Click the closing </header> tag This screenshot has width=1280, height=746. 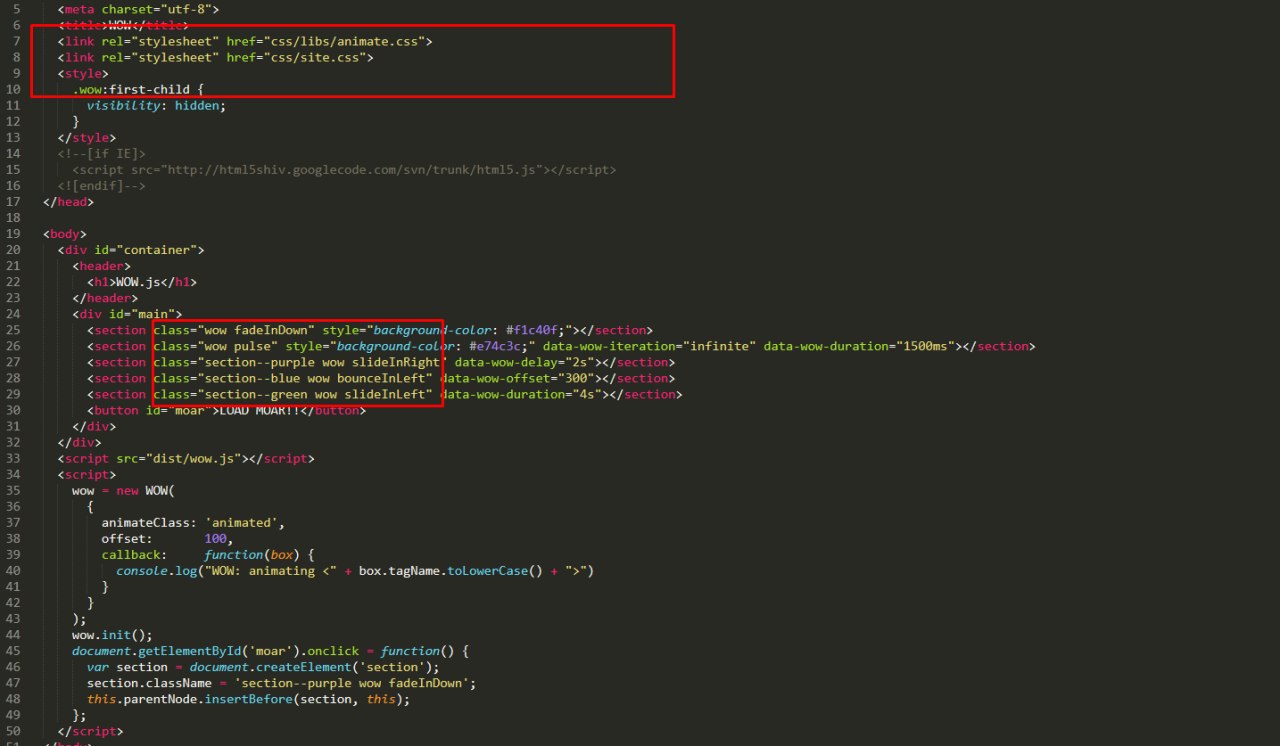pos(105,297)
